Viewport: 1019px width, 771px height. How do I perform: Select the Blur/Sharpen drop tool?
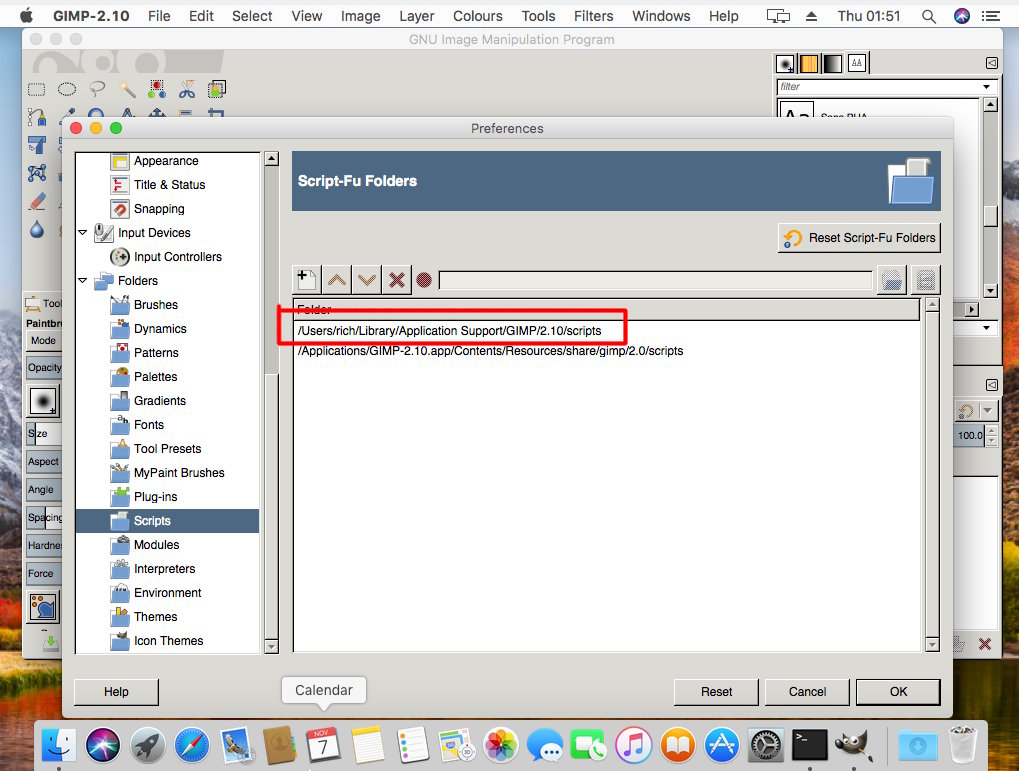(x=37, y=229)
